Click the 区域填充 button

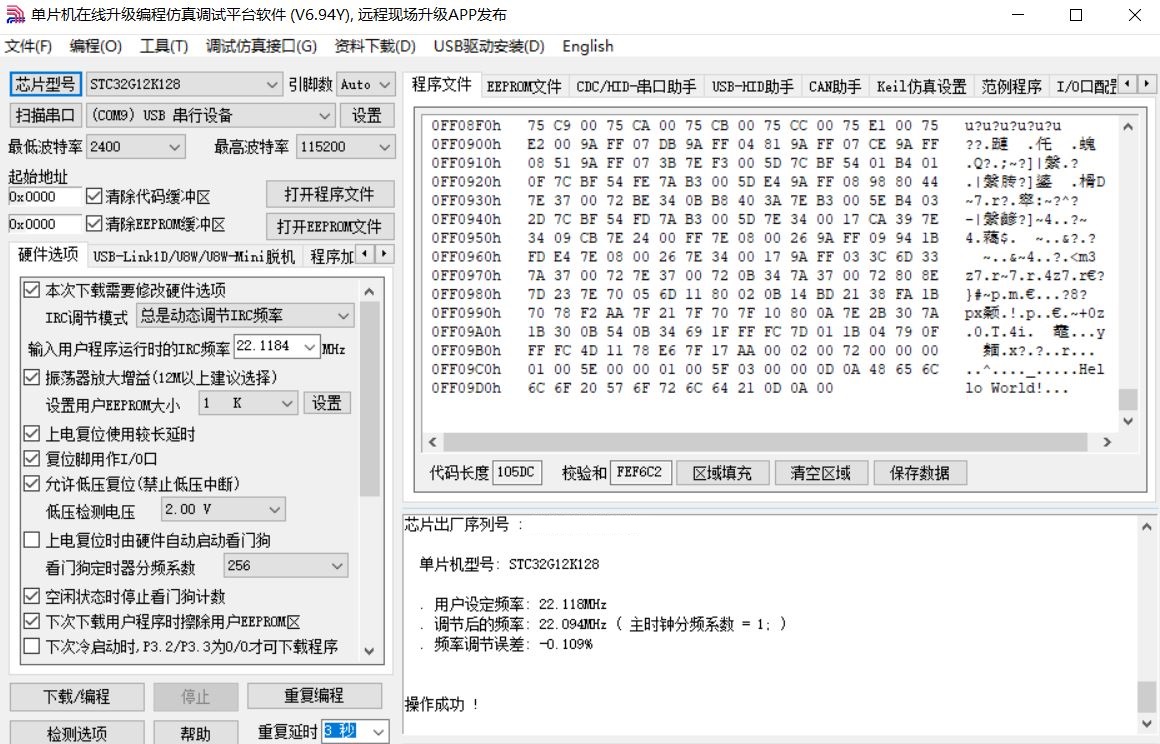point(722,473)
